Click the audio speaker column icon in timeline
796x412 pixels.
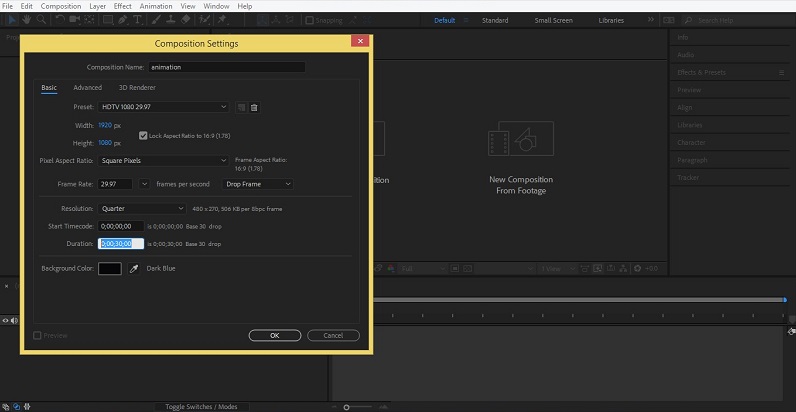14,320
